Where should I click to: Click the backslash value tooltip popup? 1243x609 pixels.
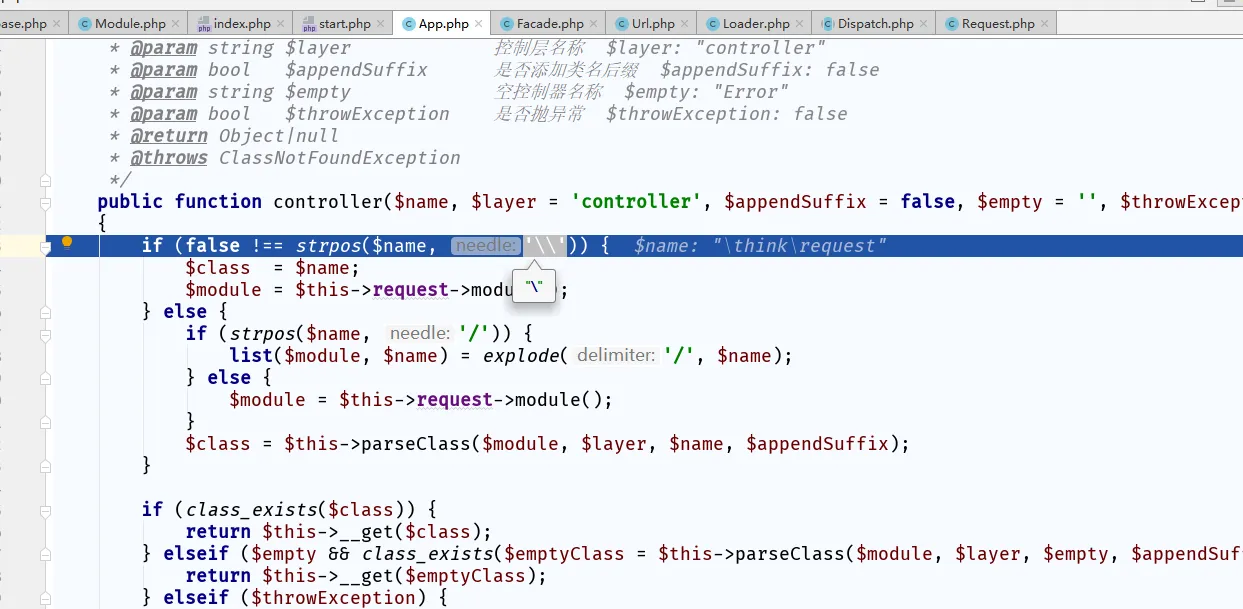click(535, 287)
